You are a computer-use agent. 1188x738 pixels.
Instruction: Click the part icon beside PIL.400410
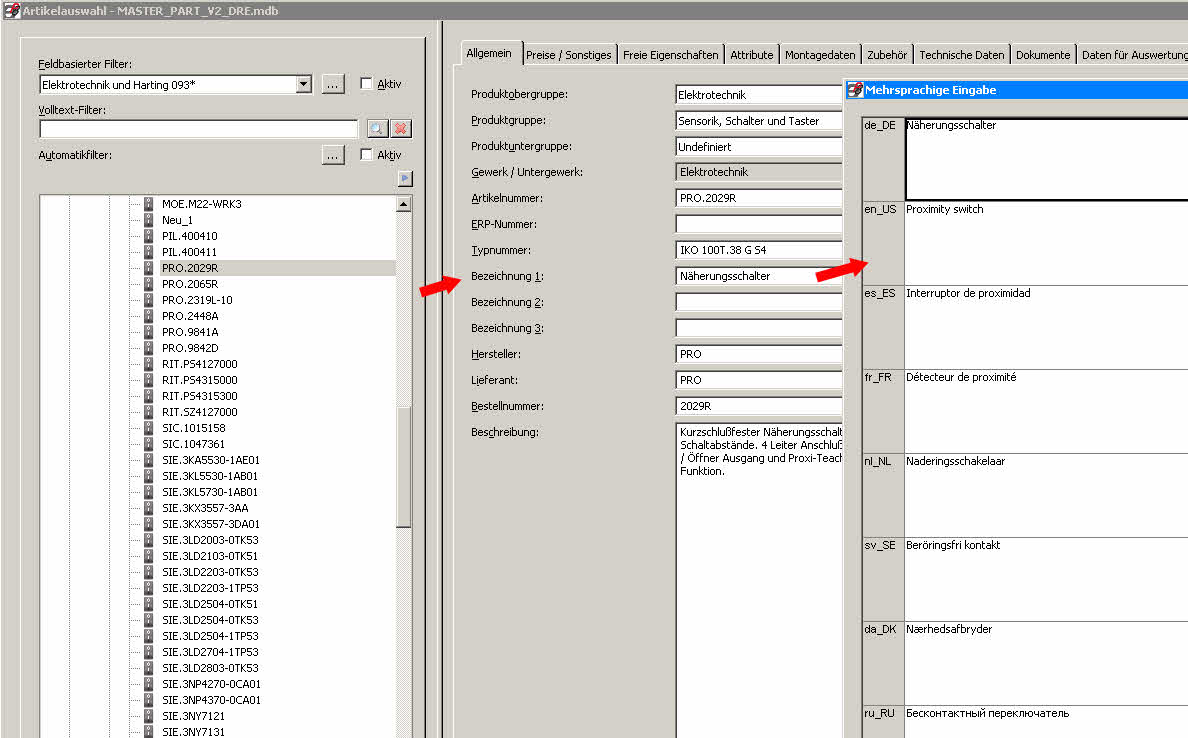pos(149,236)
